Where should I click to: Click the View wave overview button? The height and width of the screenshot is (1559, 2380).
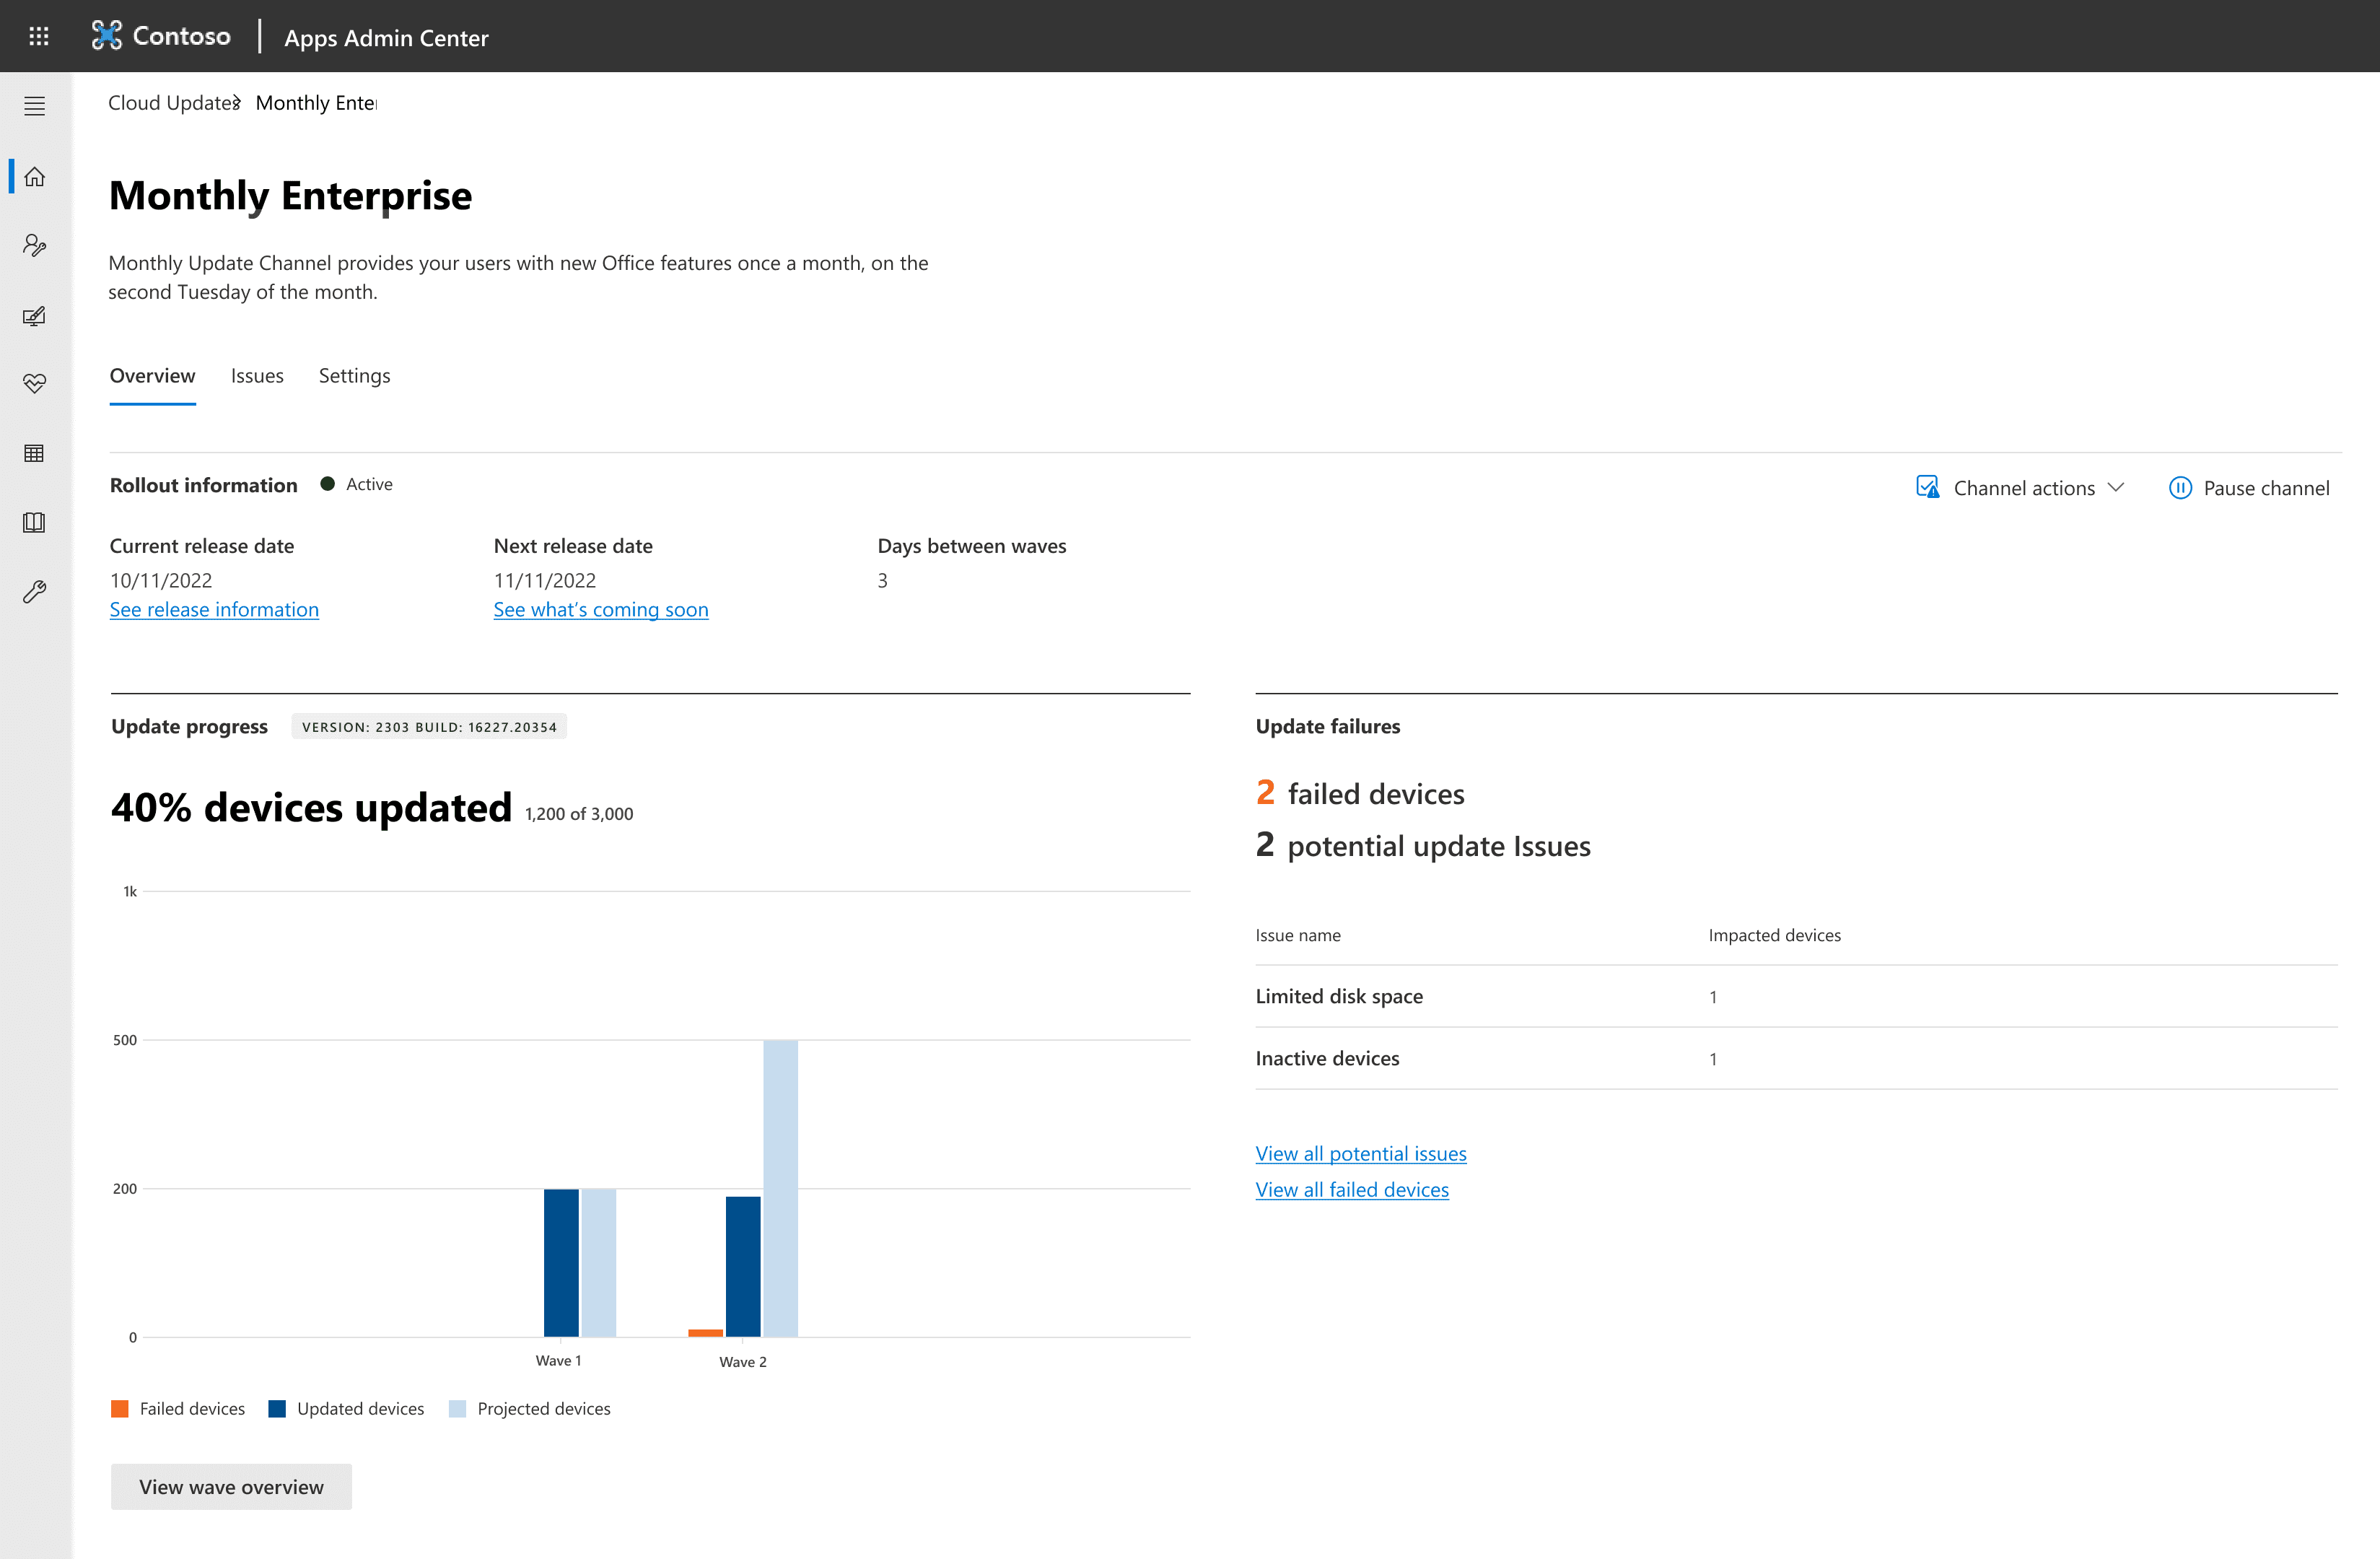[x=231, y=1487]
